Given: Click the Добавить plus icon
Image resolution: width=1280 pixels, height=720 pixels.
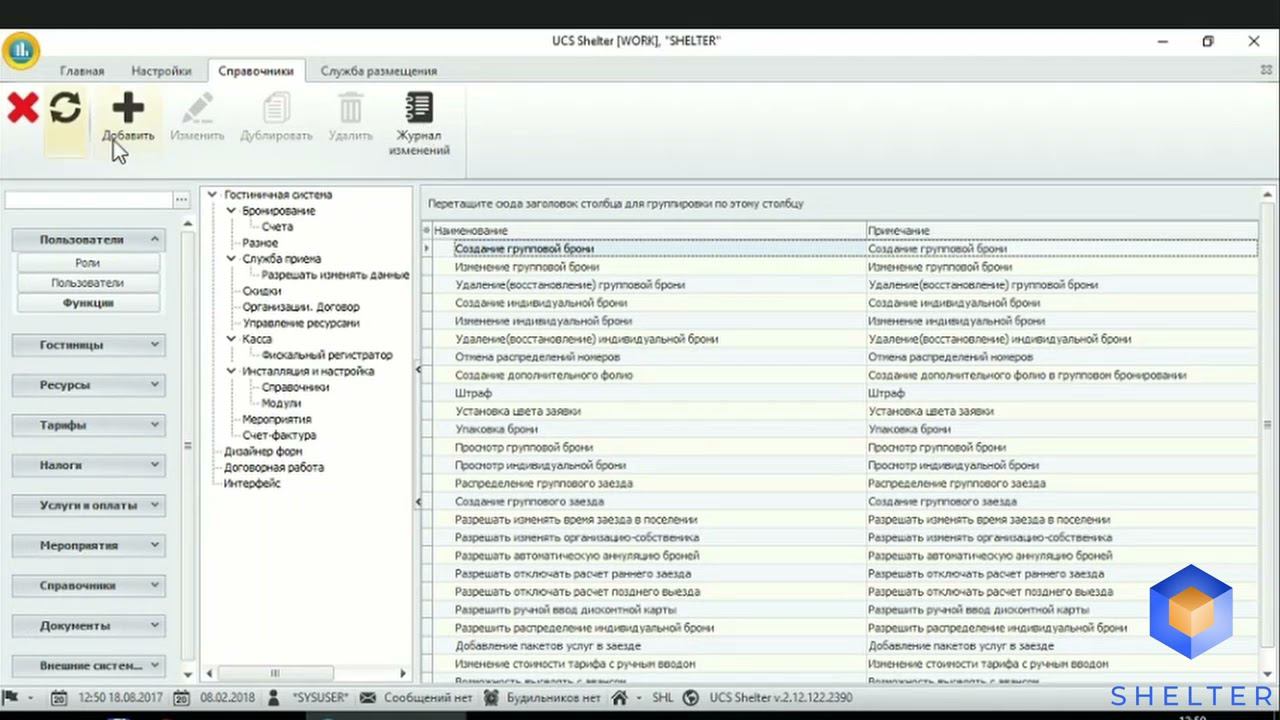Looking at the screenshot, I should [128, 108].
